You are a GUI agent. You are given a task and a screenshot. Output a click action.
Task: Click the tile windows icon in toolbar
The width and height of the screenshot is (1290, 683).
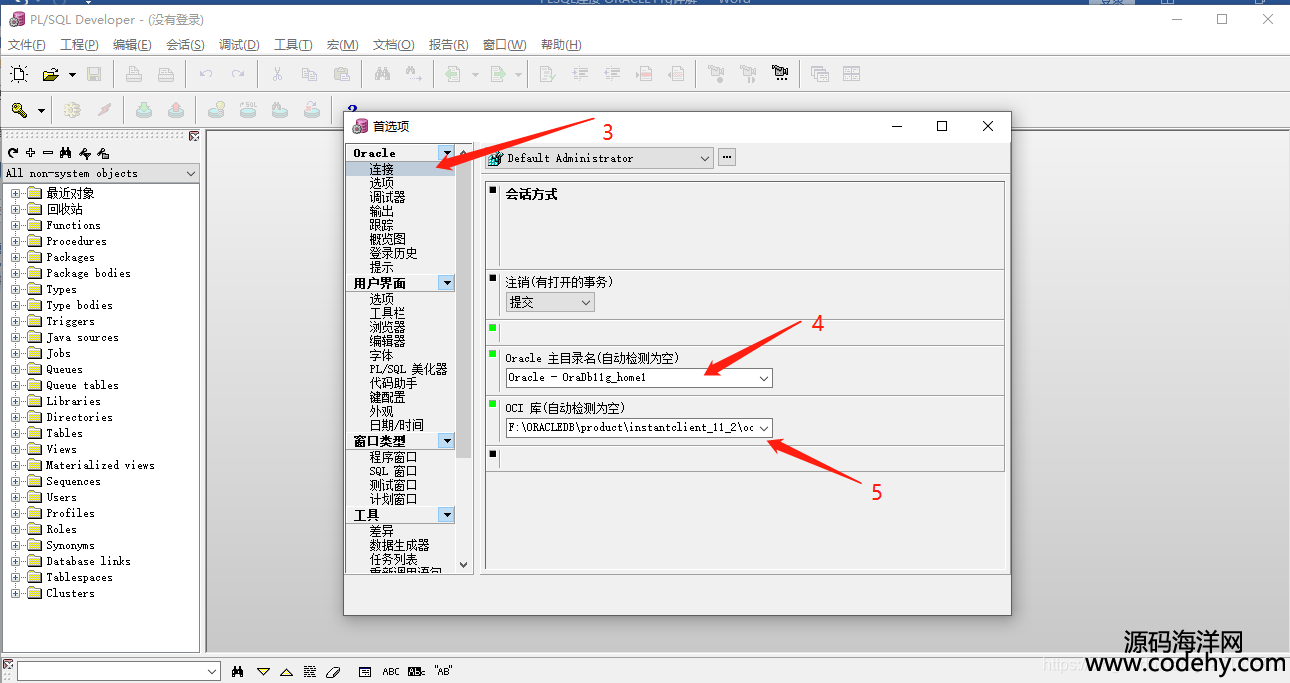[851, 74]
